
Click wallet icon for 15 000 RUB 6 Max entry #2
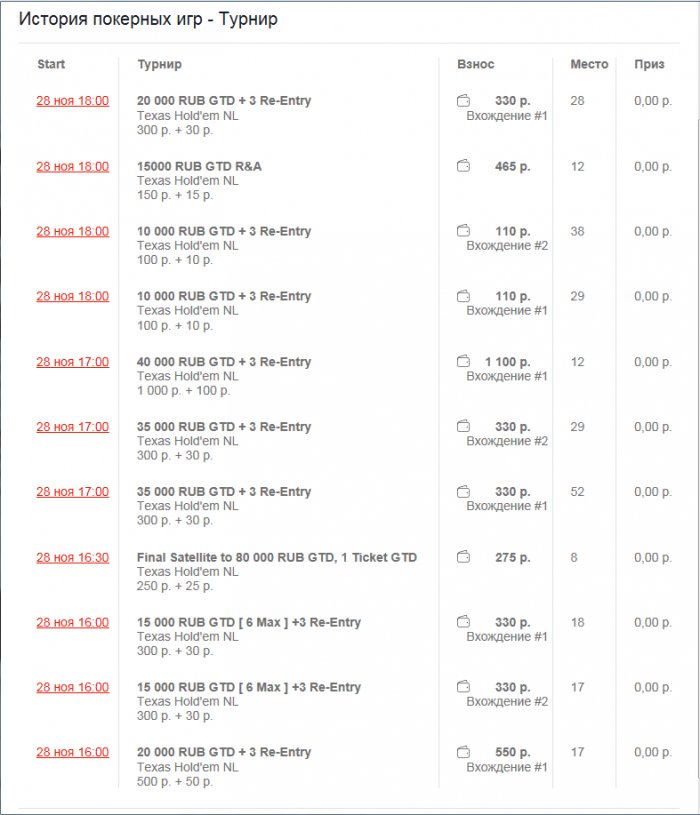[x=463, y=687]
